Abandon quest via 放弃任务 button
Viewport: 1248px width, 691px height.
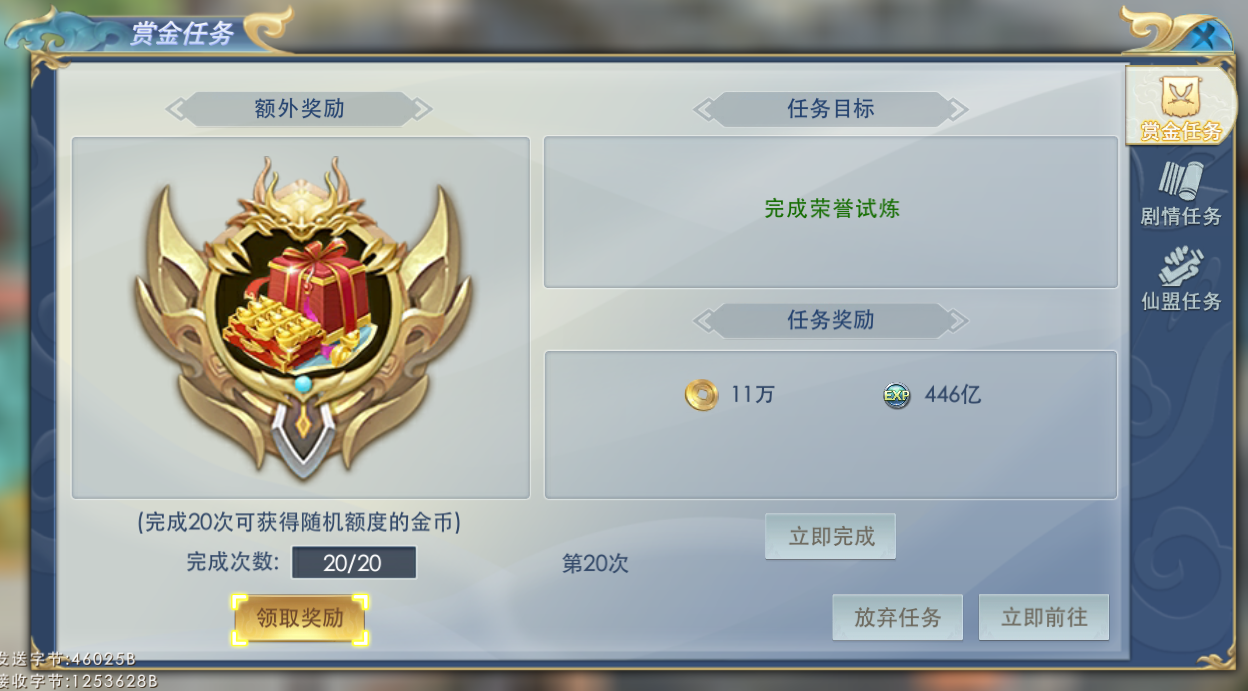(x=897, y=617)
